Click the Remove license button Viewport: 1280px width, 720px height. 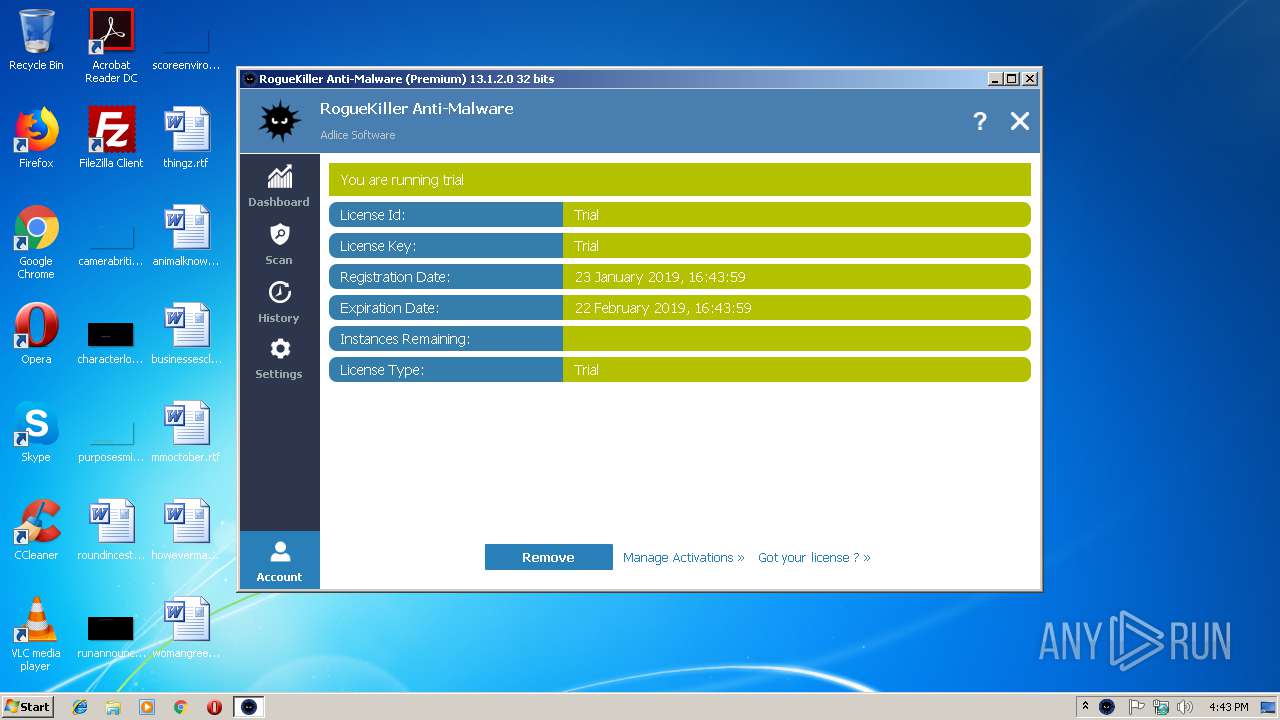pos(548,557)
